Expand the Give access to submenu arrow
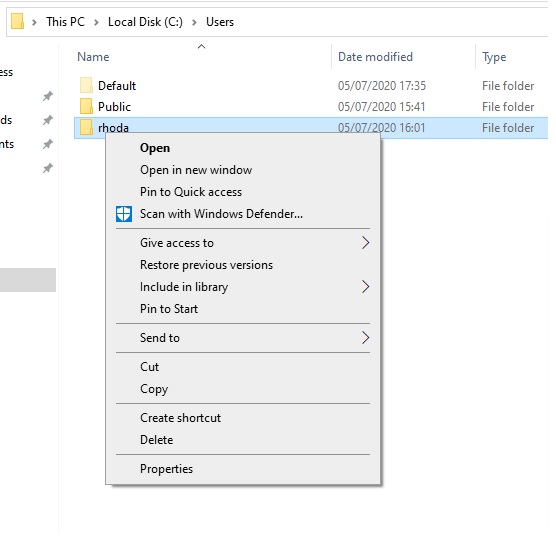 [366, 243]
